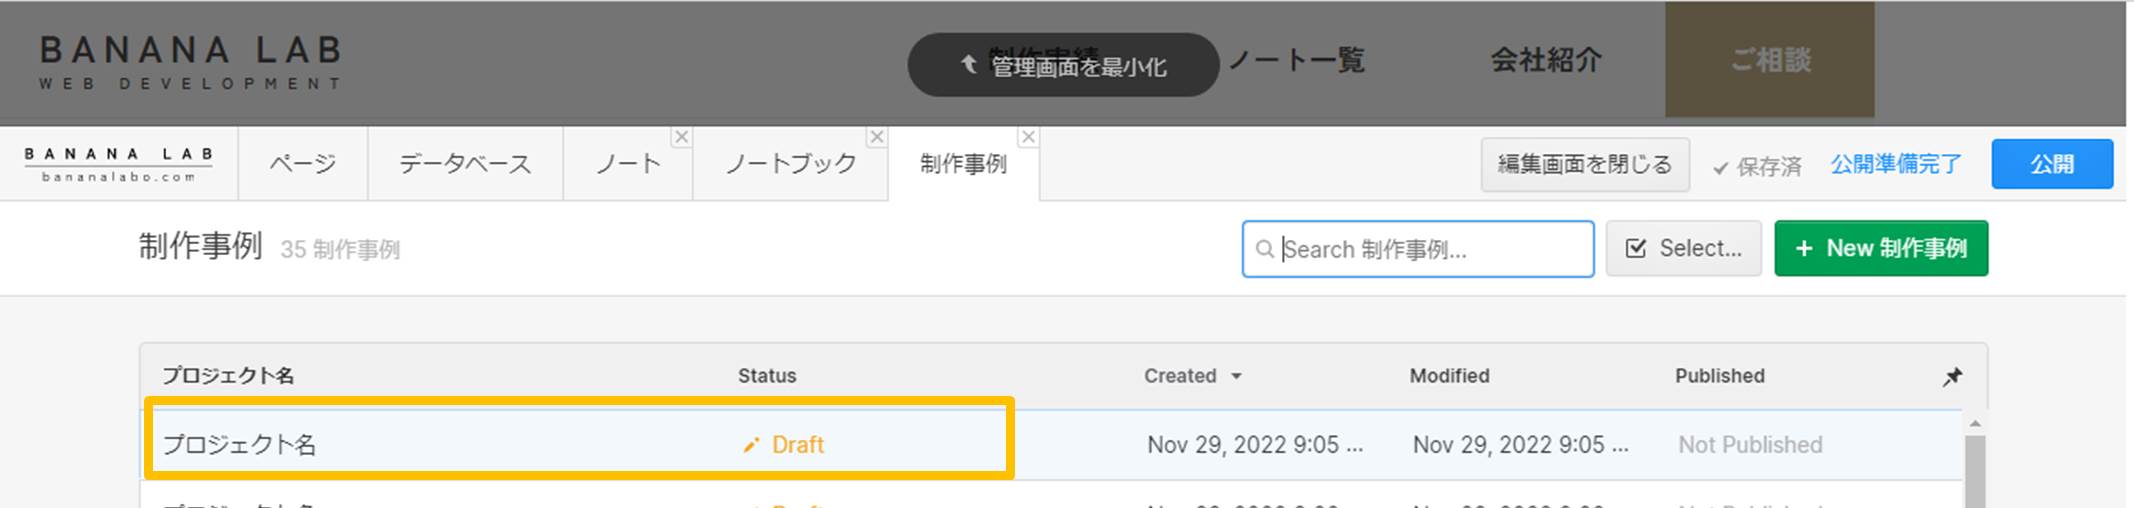Close the ノート tab with its X

[681, 137]
